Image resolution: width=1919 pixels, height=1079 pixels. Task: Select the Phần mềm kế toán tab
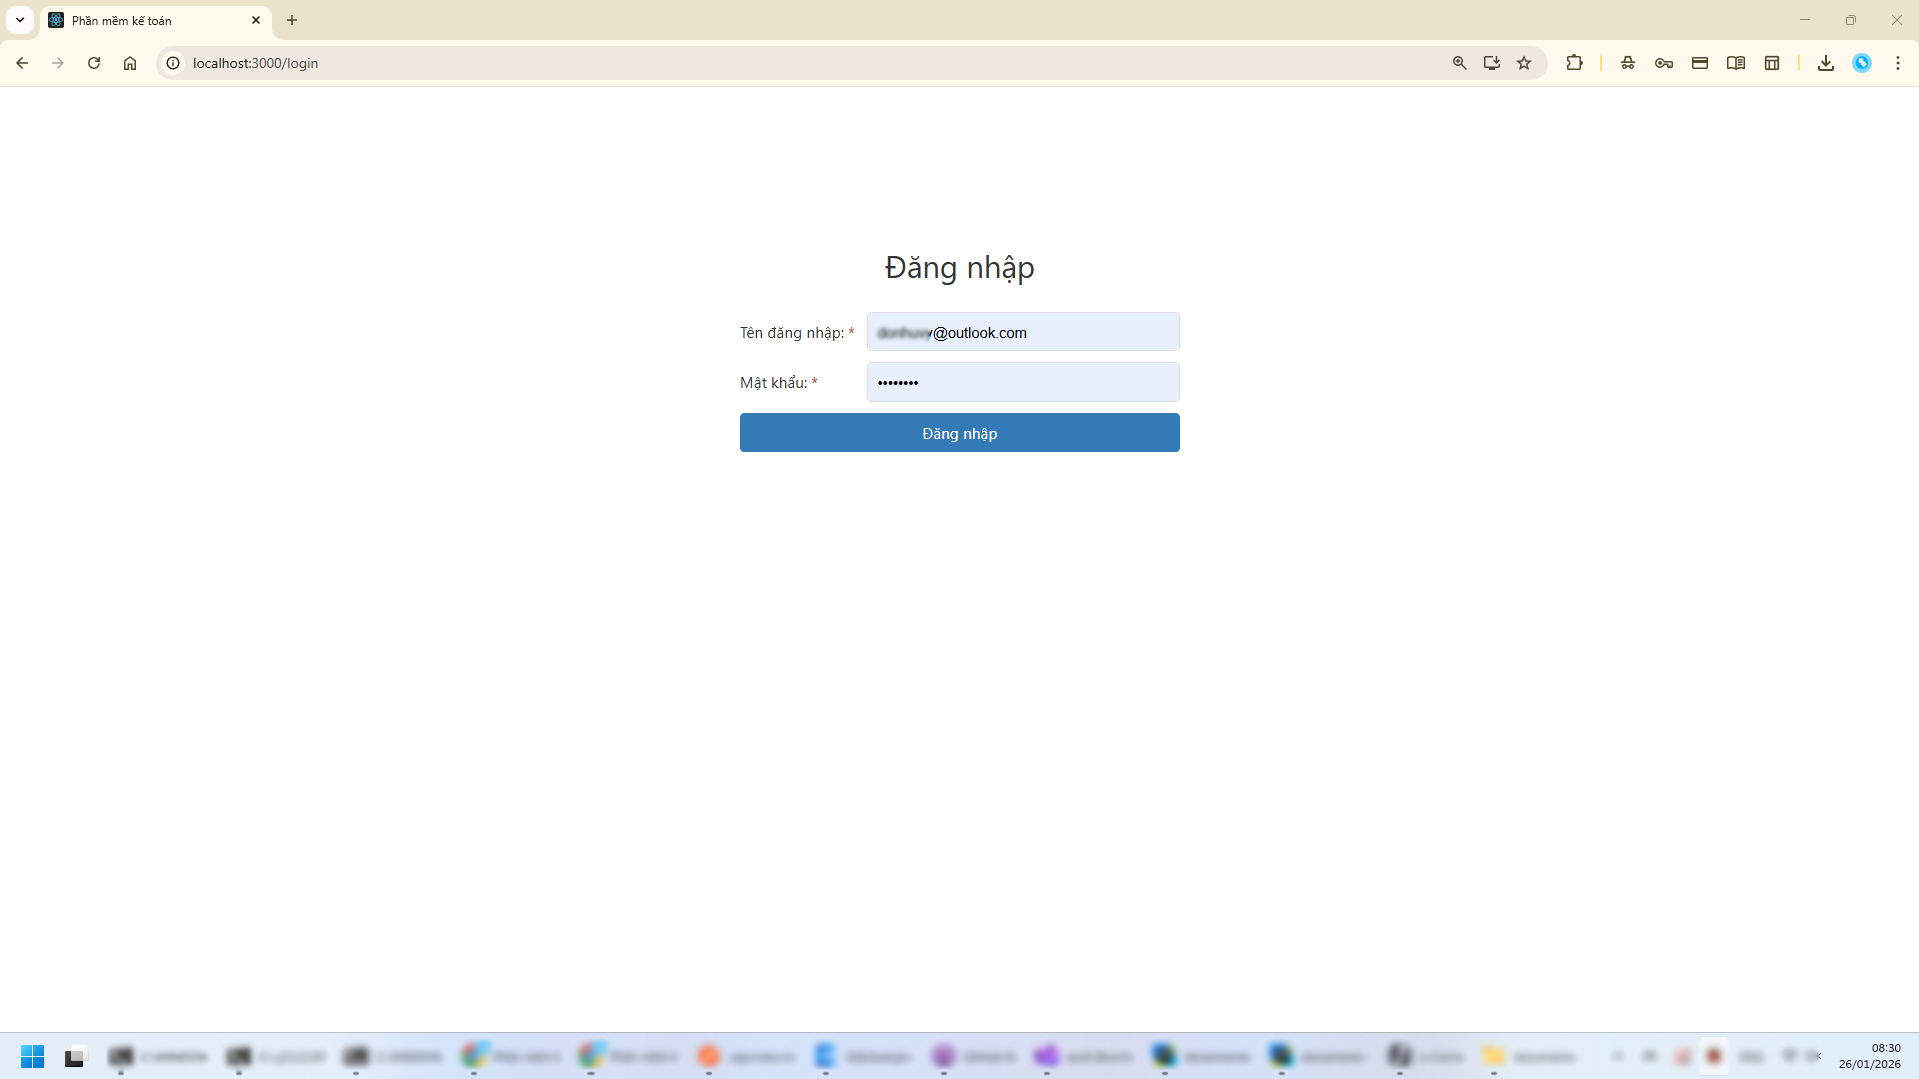tap(140, 20)
